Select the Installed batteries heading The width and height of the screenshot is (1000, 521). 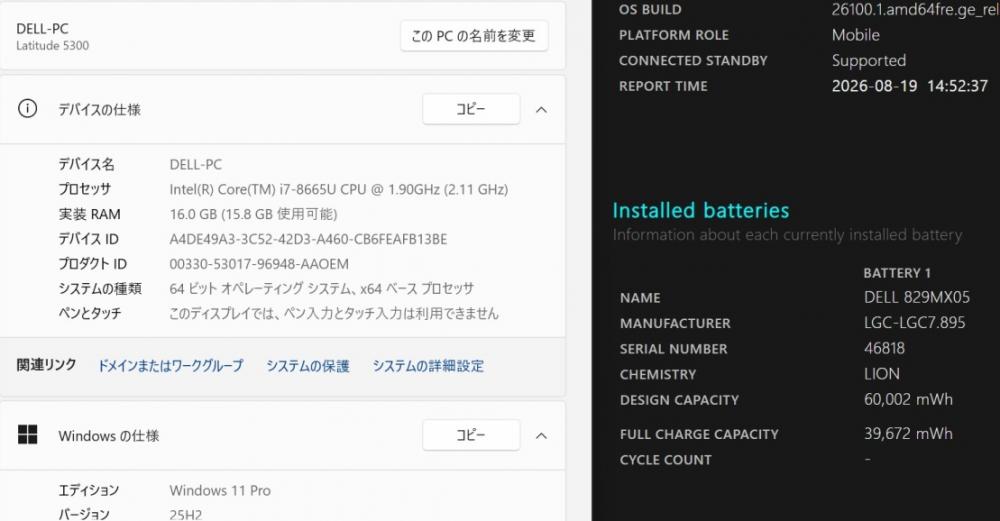700,210
